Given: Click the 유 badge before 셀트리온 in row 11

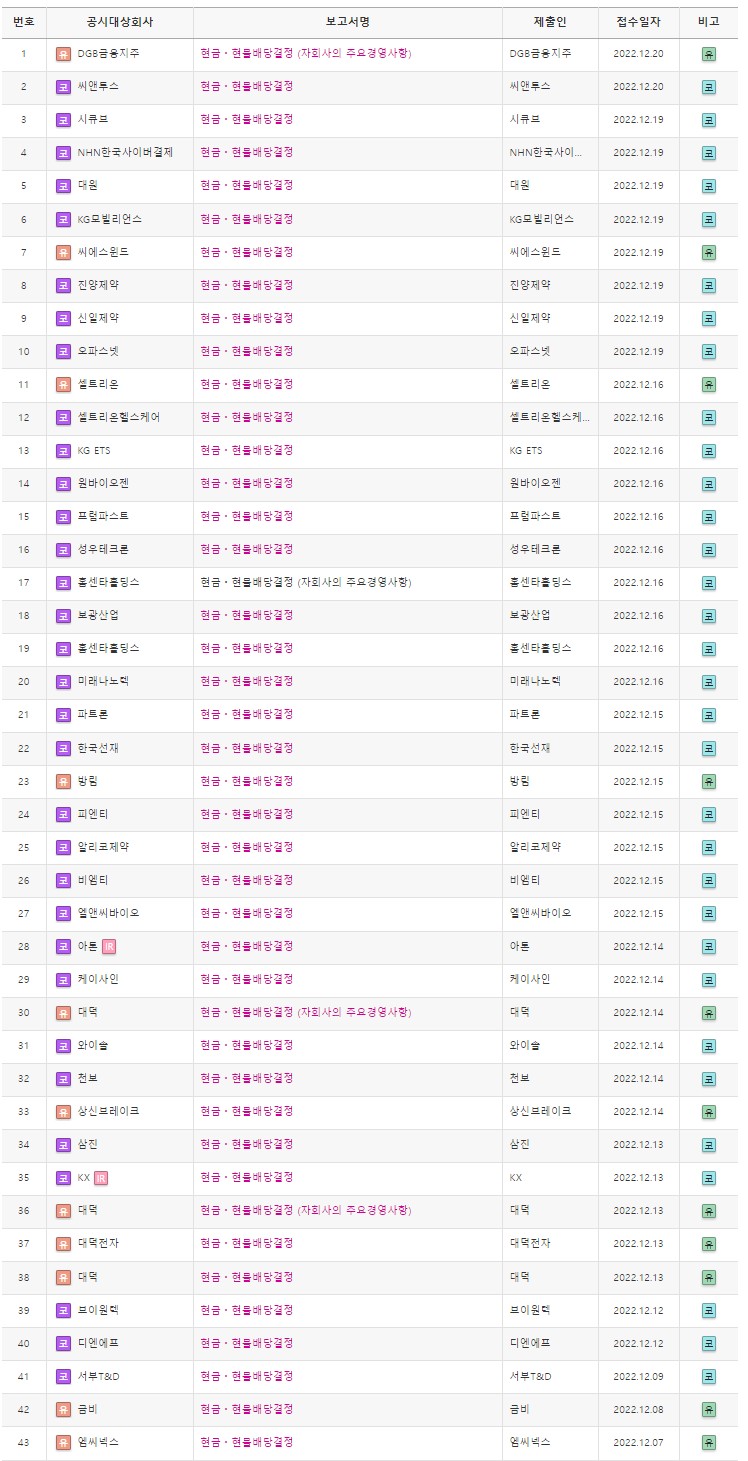Looking at the screenshot, I should point(63,384).
